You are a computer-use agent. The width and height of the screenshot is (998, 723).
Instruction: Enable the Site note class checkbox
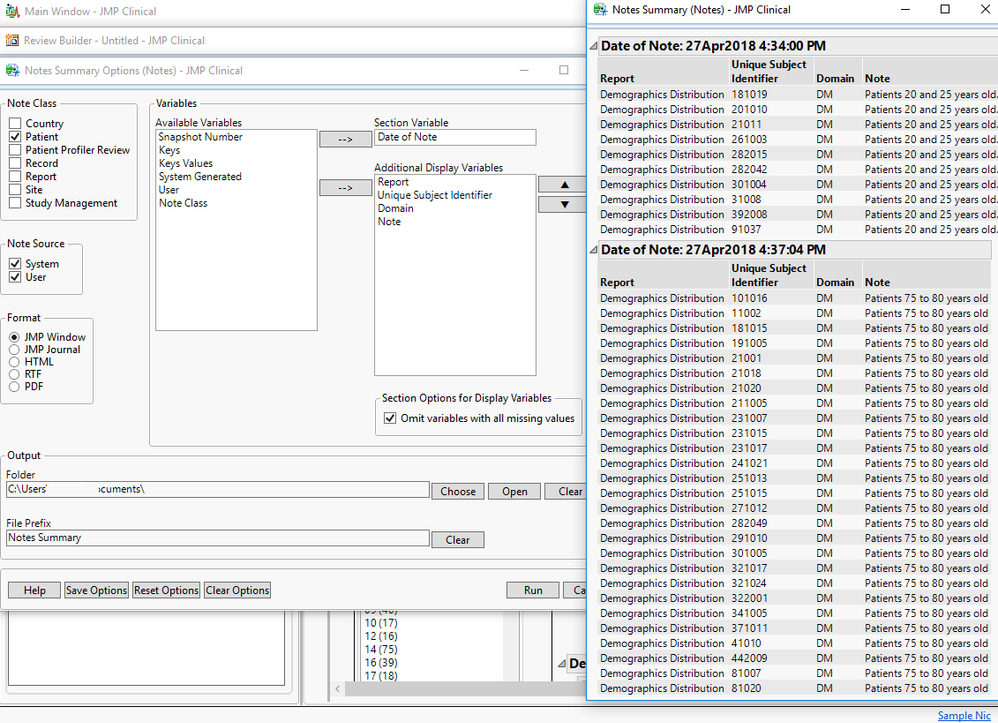click(15, 190)
